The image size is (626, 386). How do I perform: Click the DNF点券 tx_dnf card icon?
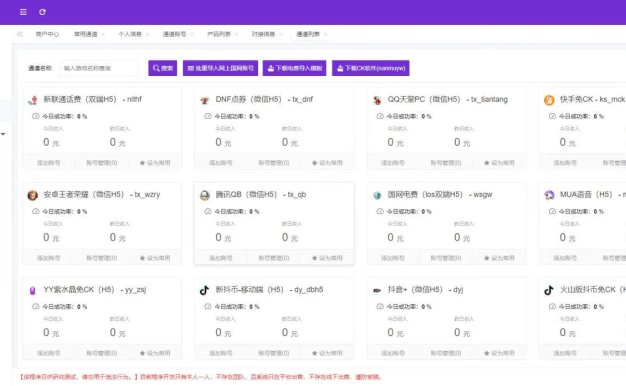205,100
